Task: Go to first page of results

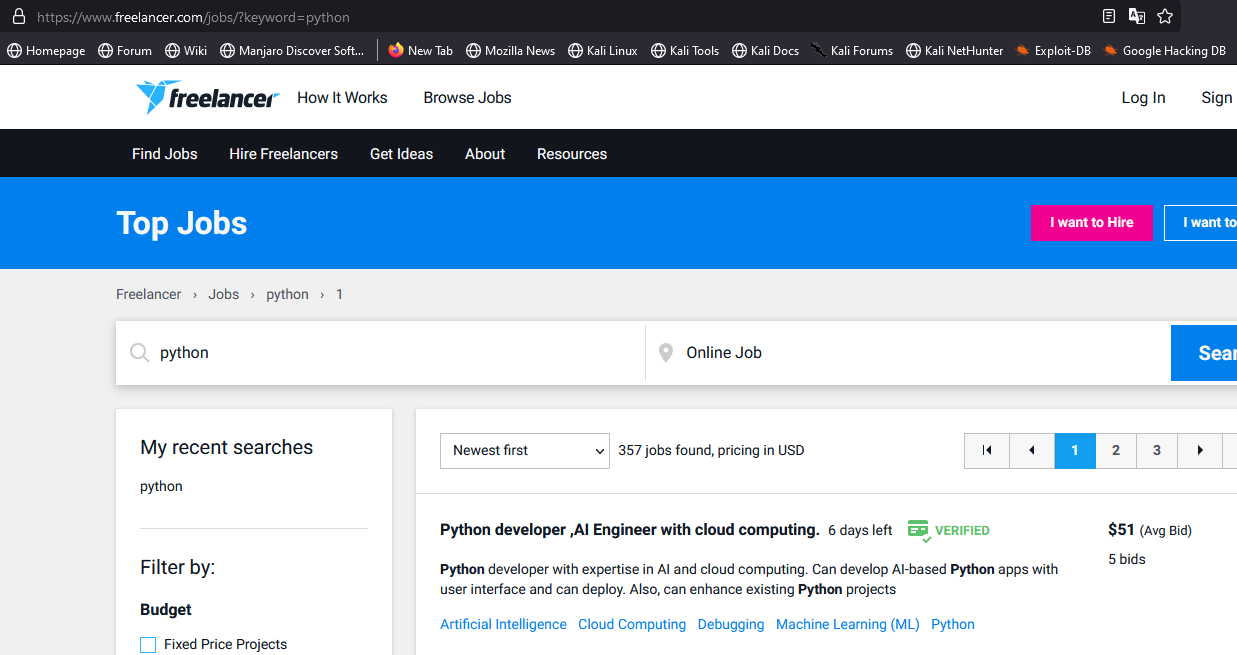Action: coord(987,451)
